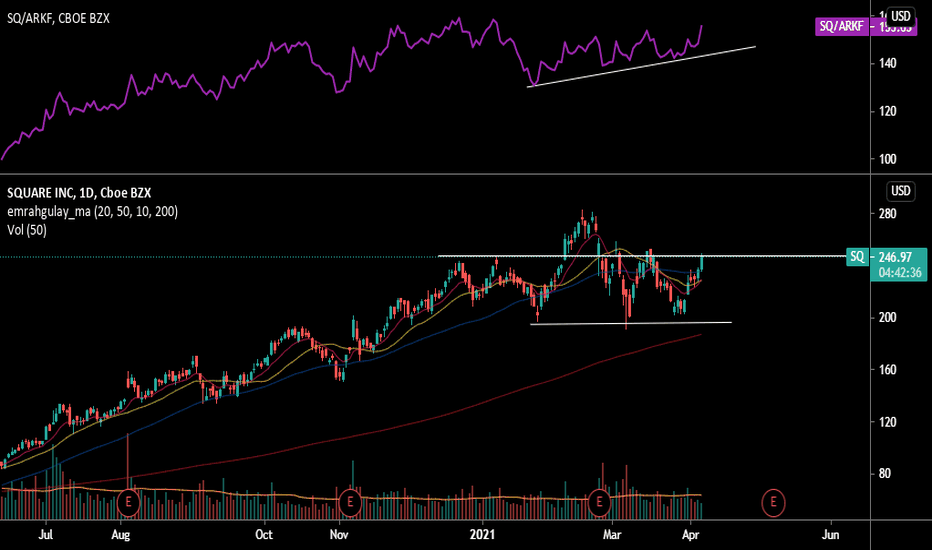Screen dimensions: 932x550
Task: Click the 160 price axis label
Action: coord(887,370)
